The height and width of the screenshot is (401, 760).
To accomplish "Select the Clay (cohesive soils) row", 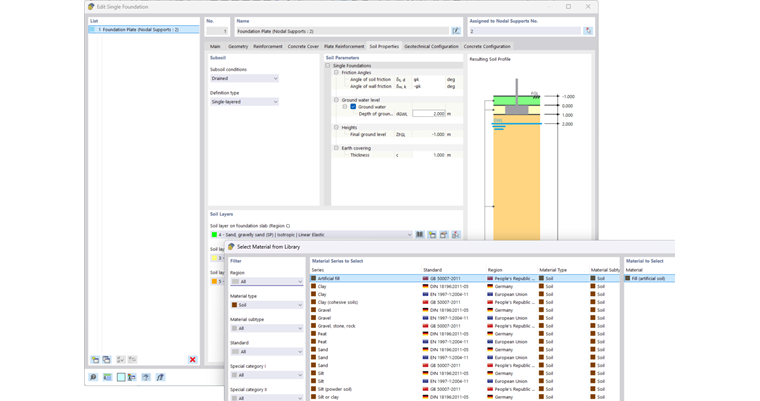I will 464,302.
